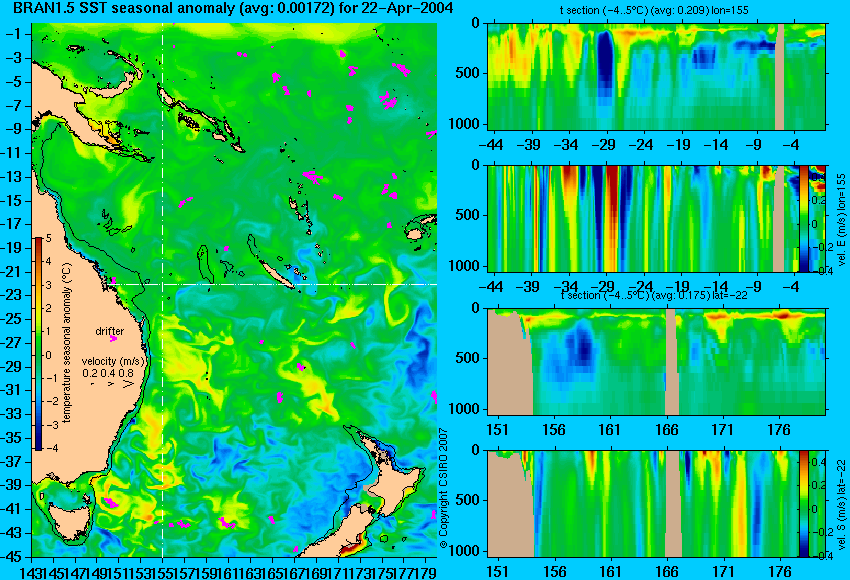The width and height of the screenshot is (850, 580).
Task: Click the 'vel. E (m/s) lon=155' vertical label
Action: [842, 220]
